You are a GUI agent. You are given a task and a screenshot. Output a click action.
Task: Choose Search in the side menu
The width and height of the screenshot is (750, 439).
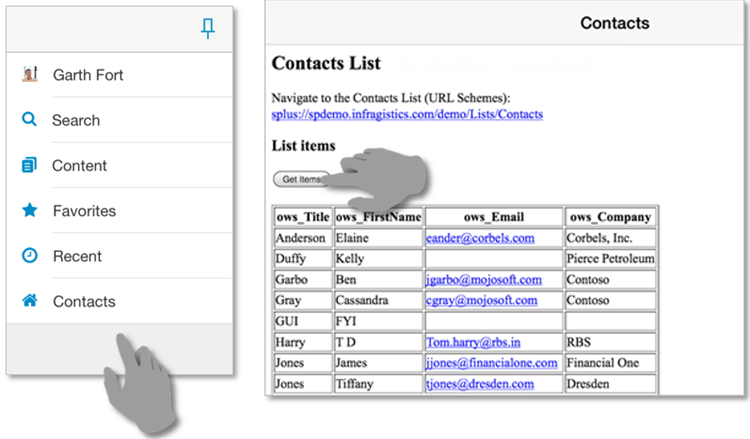pyautogui.click(x=76, y=120)
